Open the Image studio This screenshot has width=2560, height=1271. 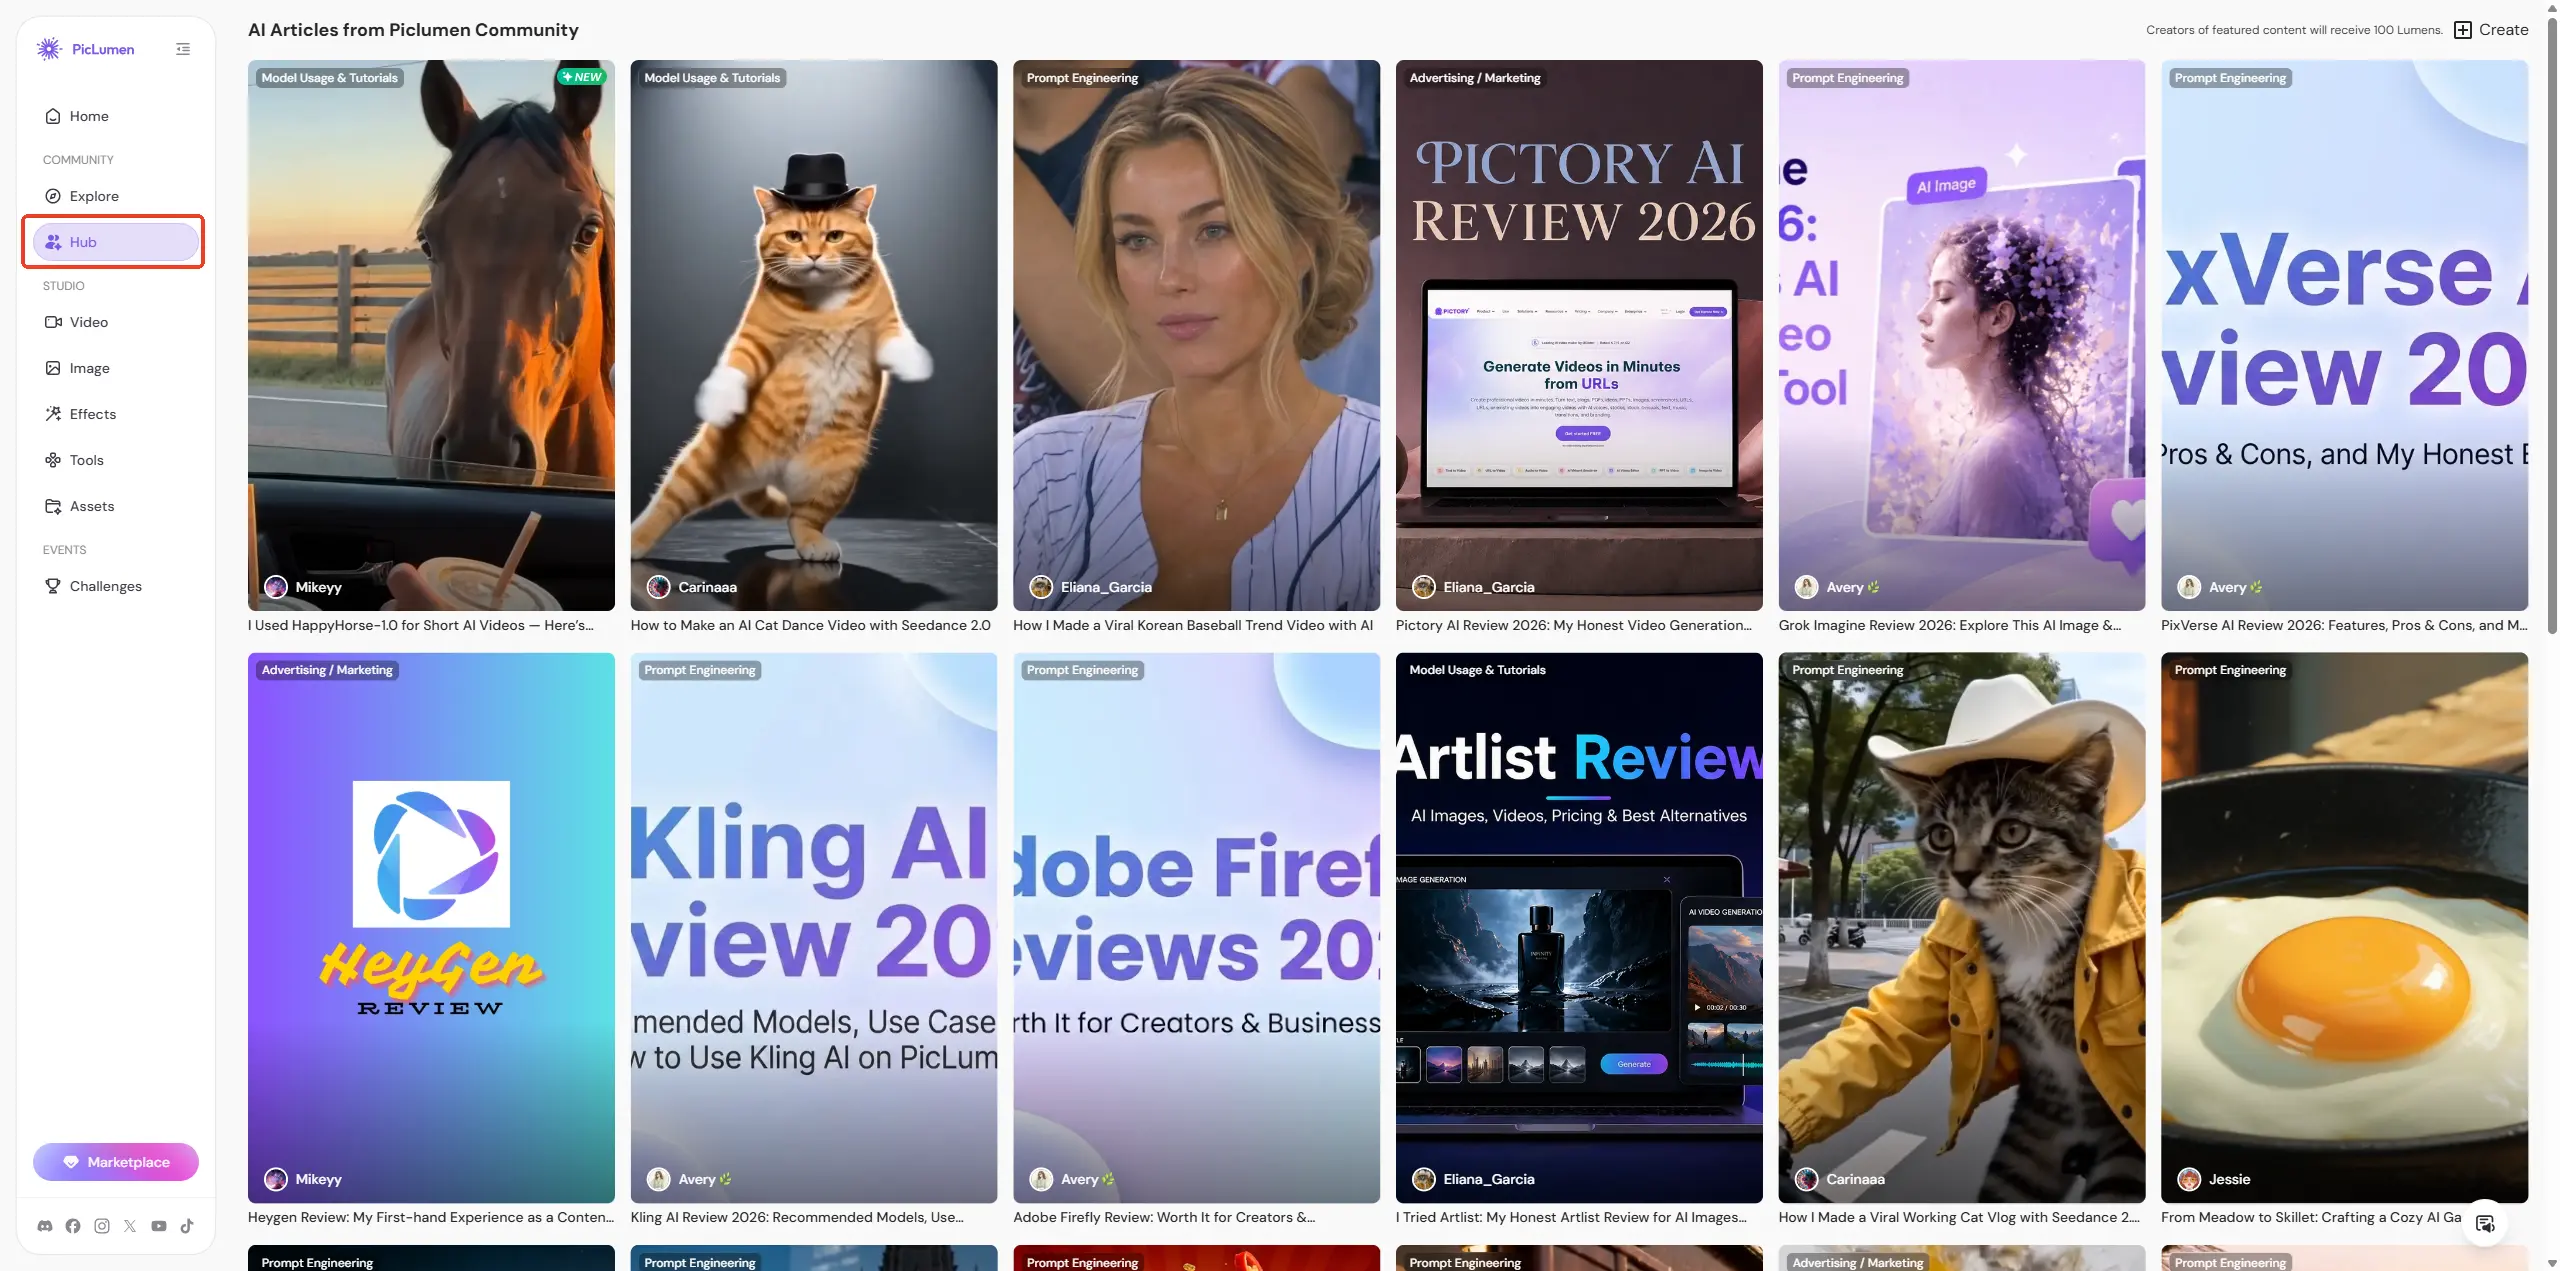(x=116, y=368)
